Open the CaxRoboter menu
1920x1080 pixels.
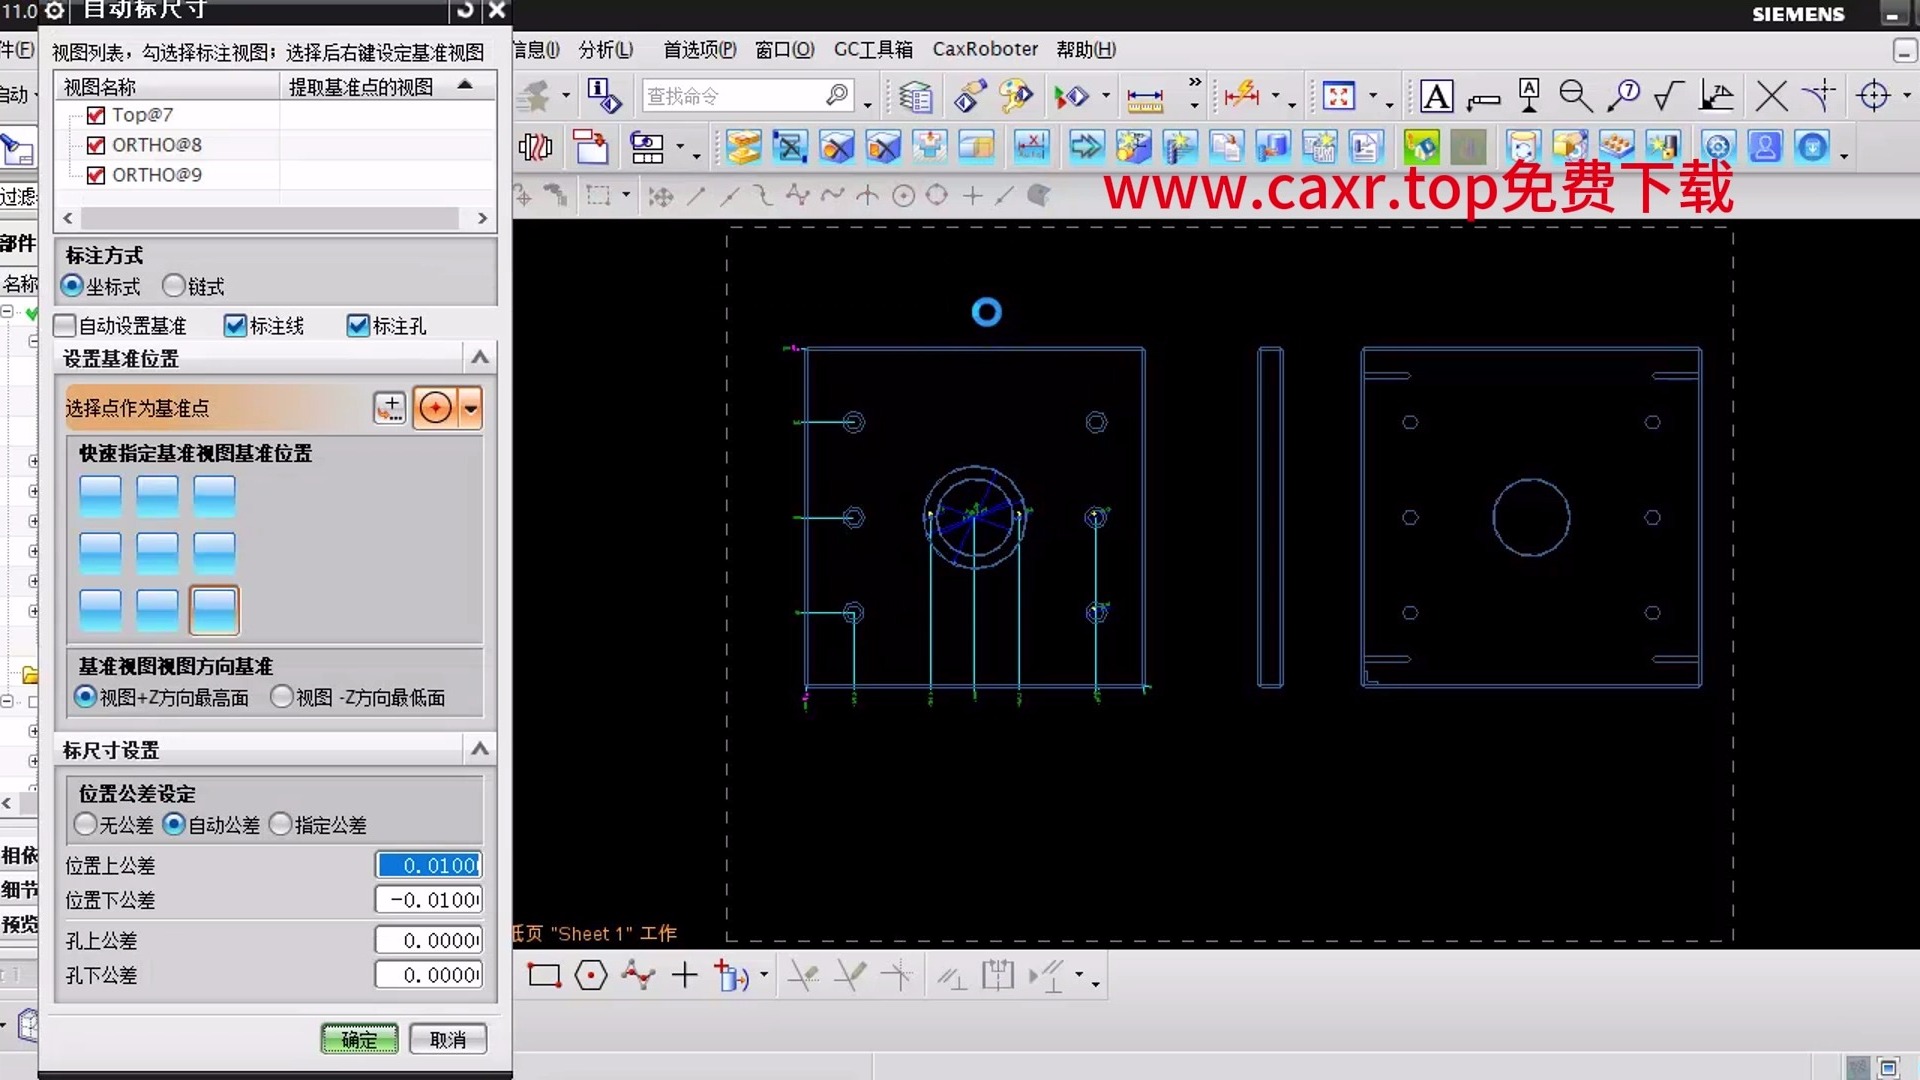pos(984,49)
